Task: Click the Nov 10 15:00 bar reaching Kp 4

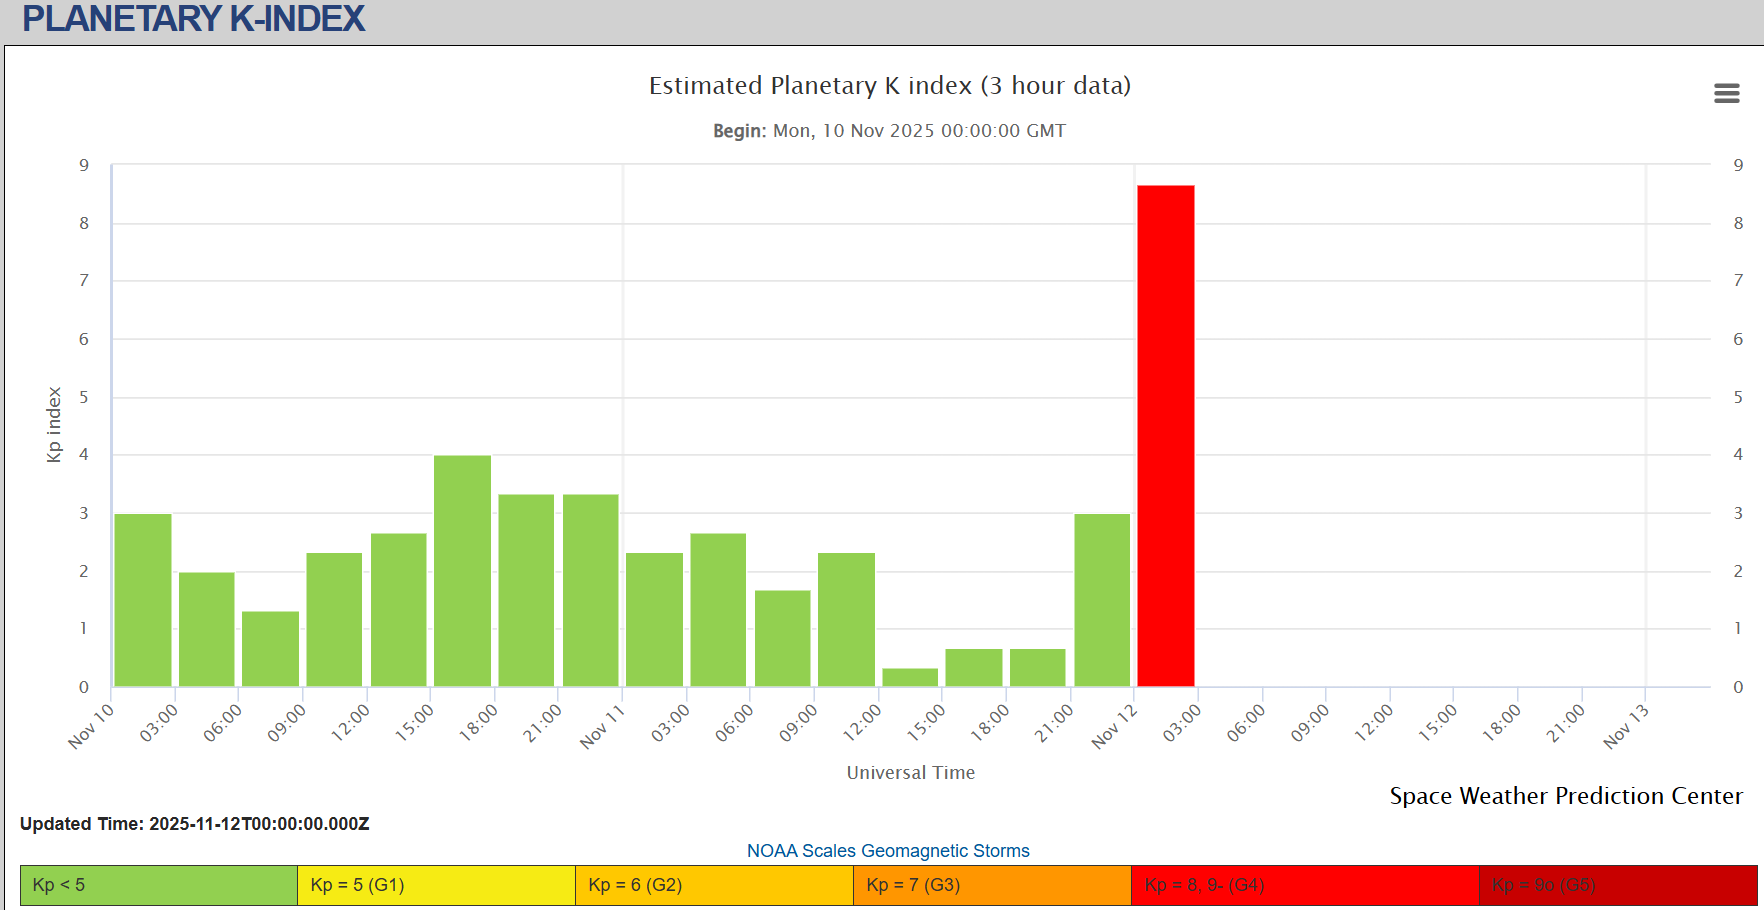Action: 462,571
